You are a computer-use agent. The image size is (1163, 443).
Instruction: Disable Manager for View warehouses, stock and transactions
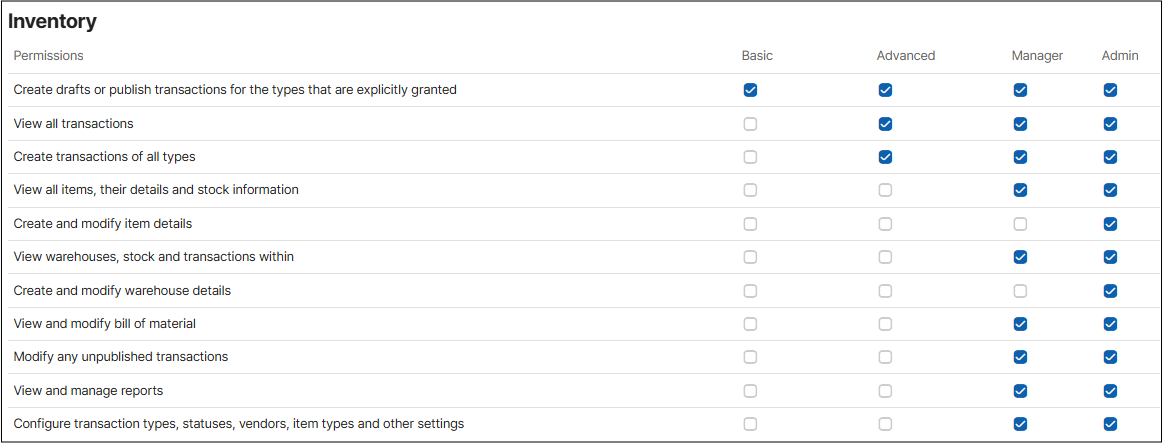click(1020, 257)
